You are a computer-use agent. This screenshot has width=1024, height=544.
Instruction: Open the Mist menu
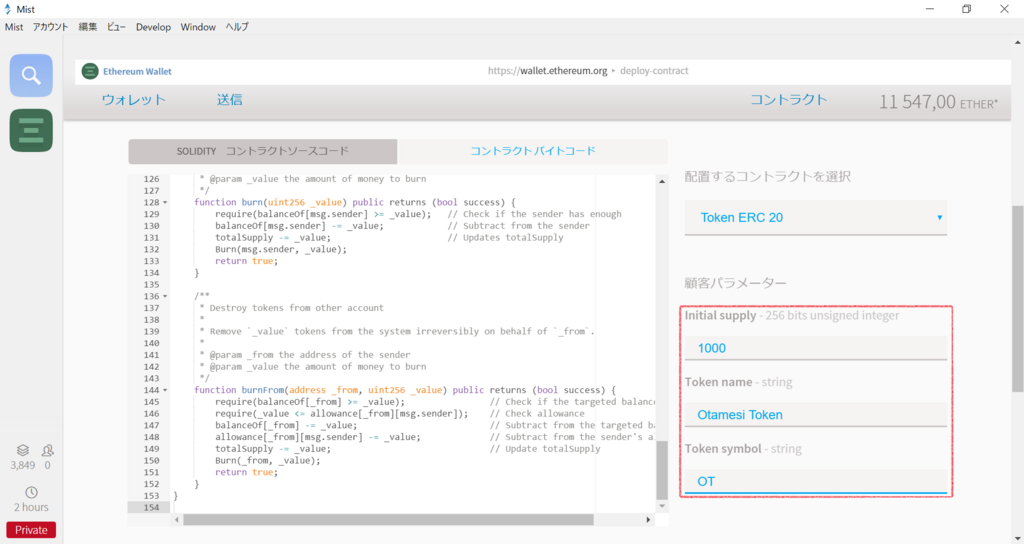(x=14, y=27)
